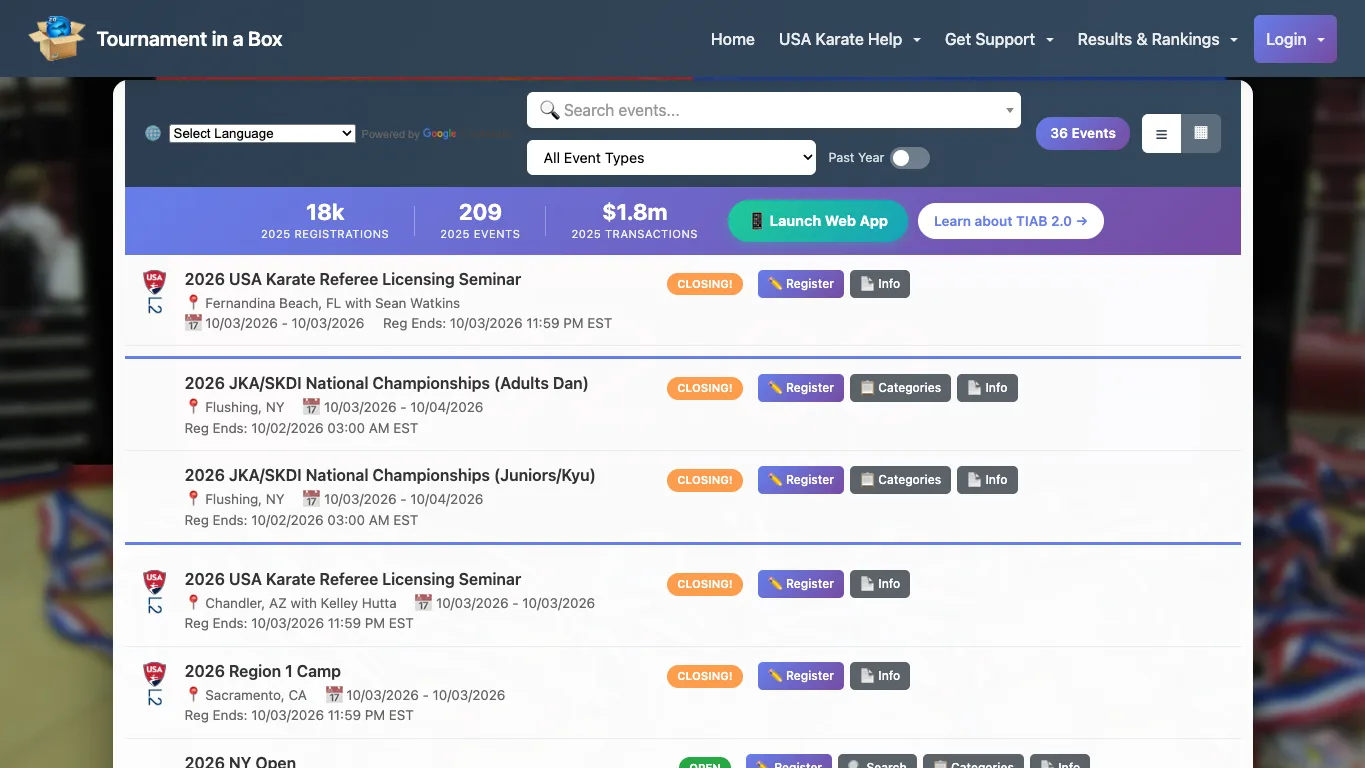The image size is (1365, 768).
Task: View Info for the Chandler, AZ seminar
Action: 880,584
